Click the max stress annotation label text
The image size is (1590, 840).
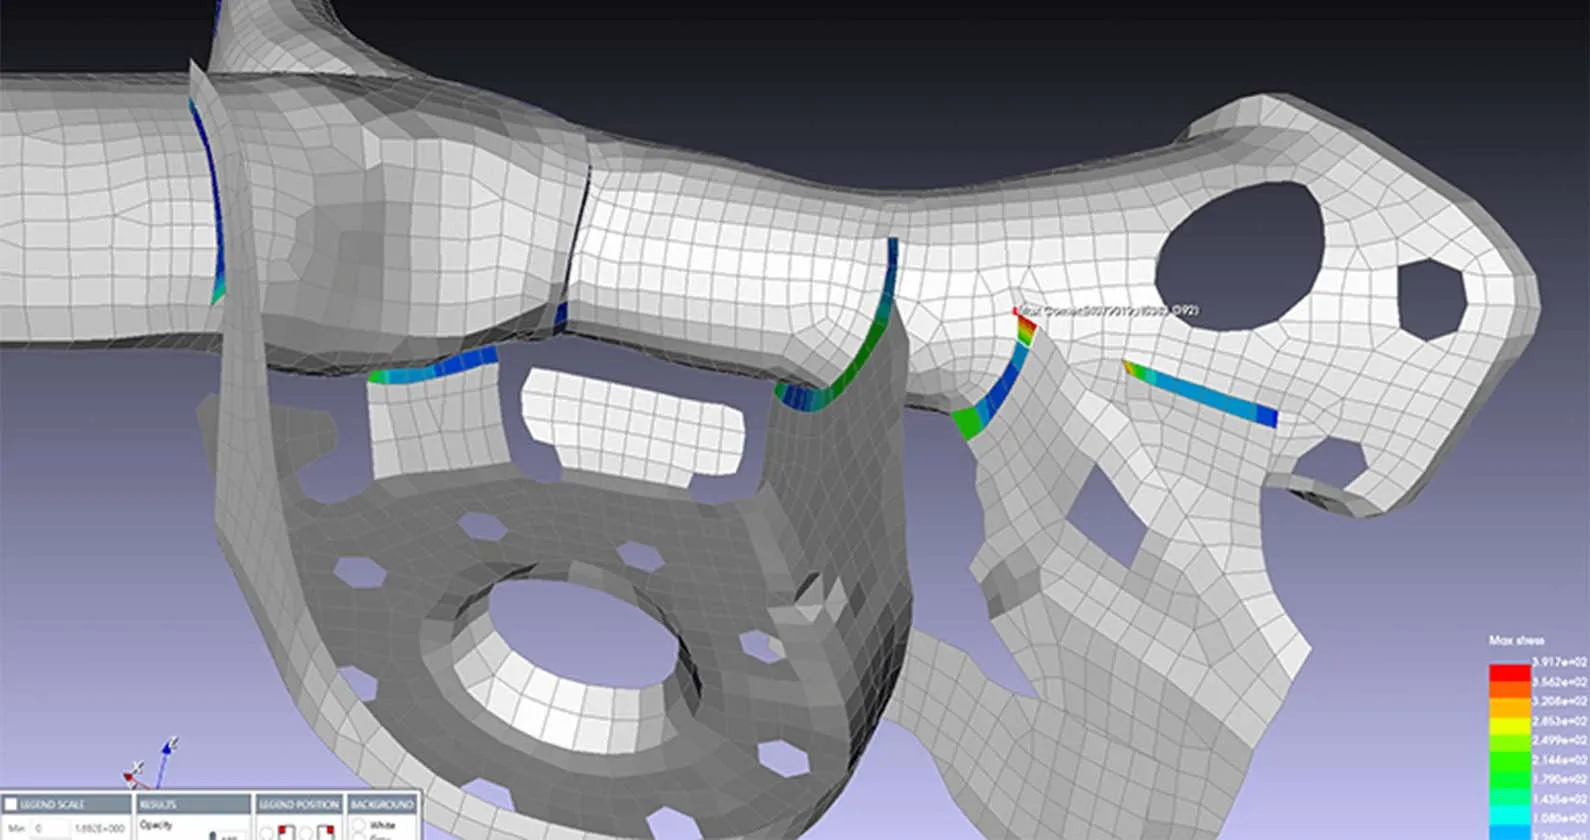tap(1112, 311)
